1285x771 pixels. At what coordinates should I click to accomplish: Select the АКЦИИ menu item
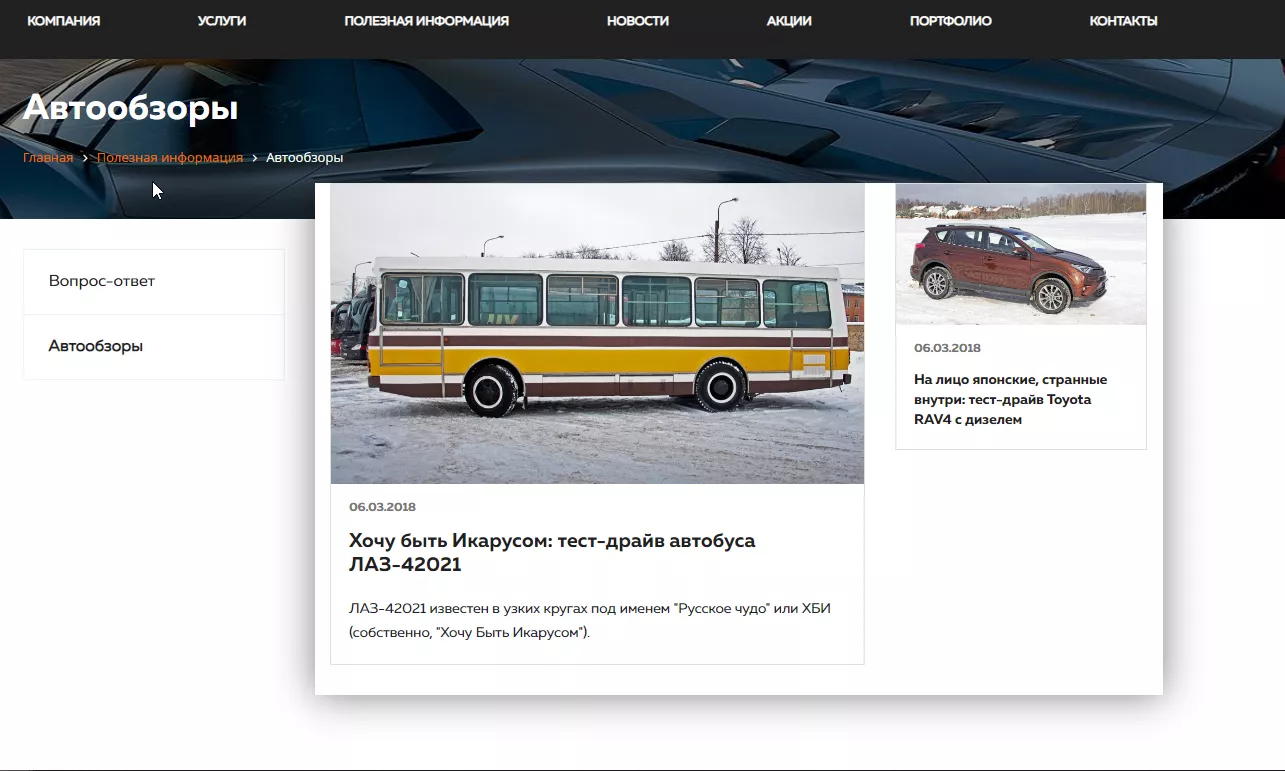(x=789, y=21)
